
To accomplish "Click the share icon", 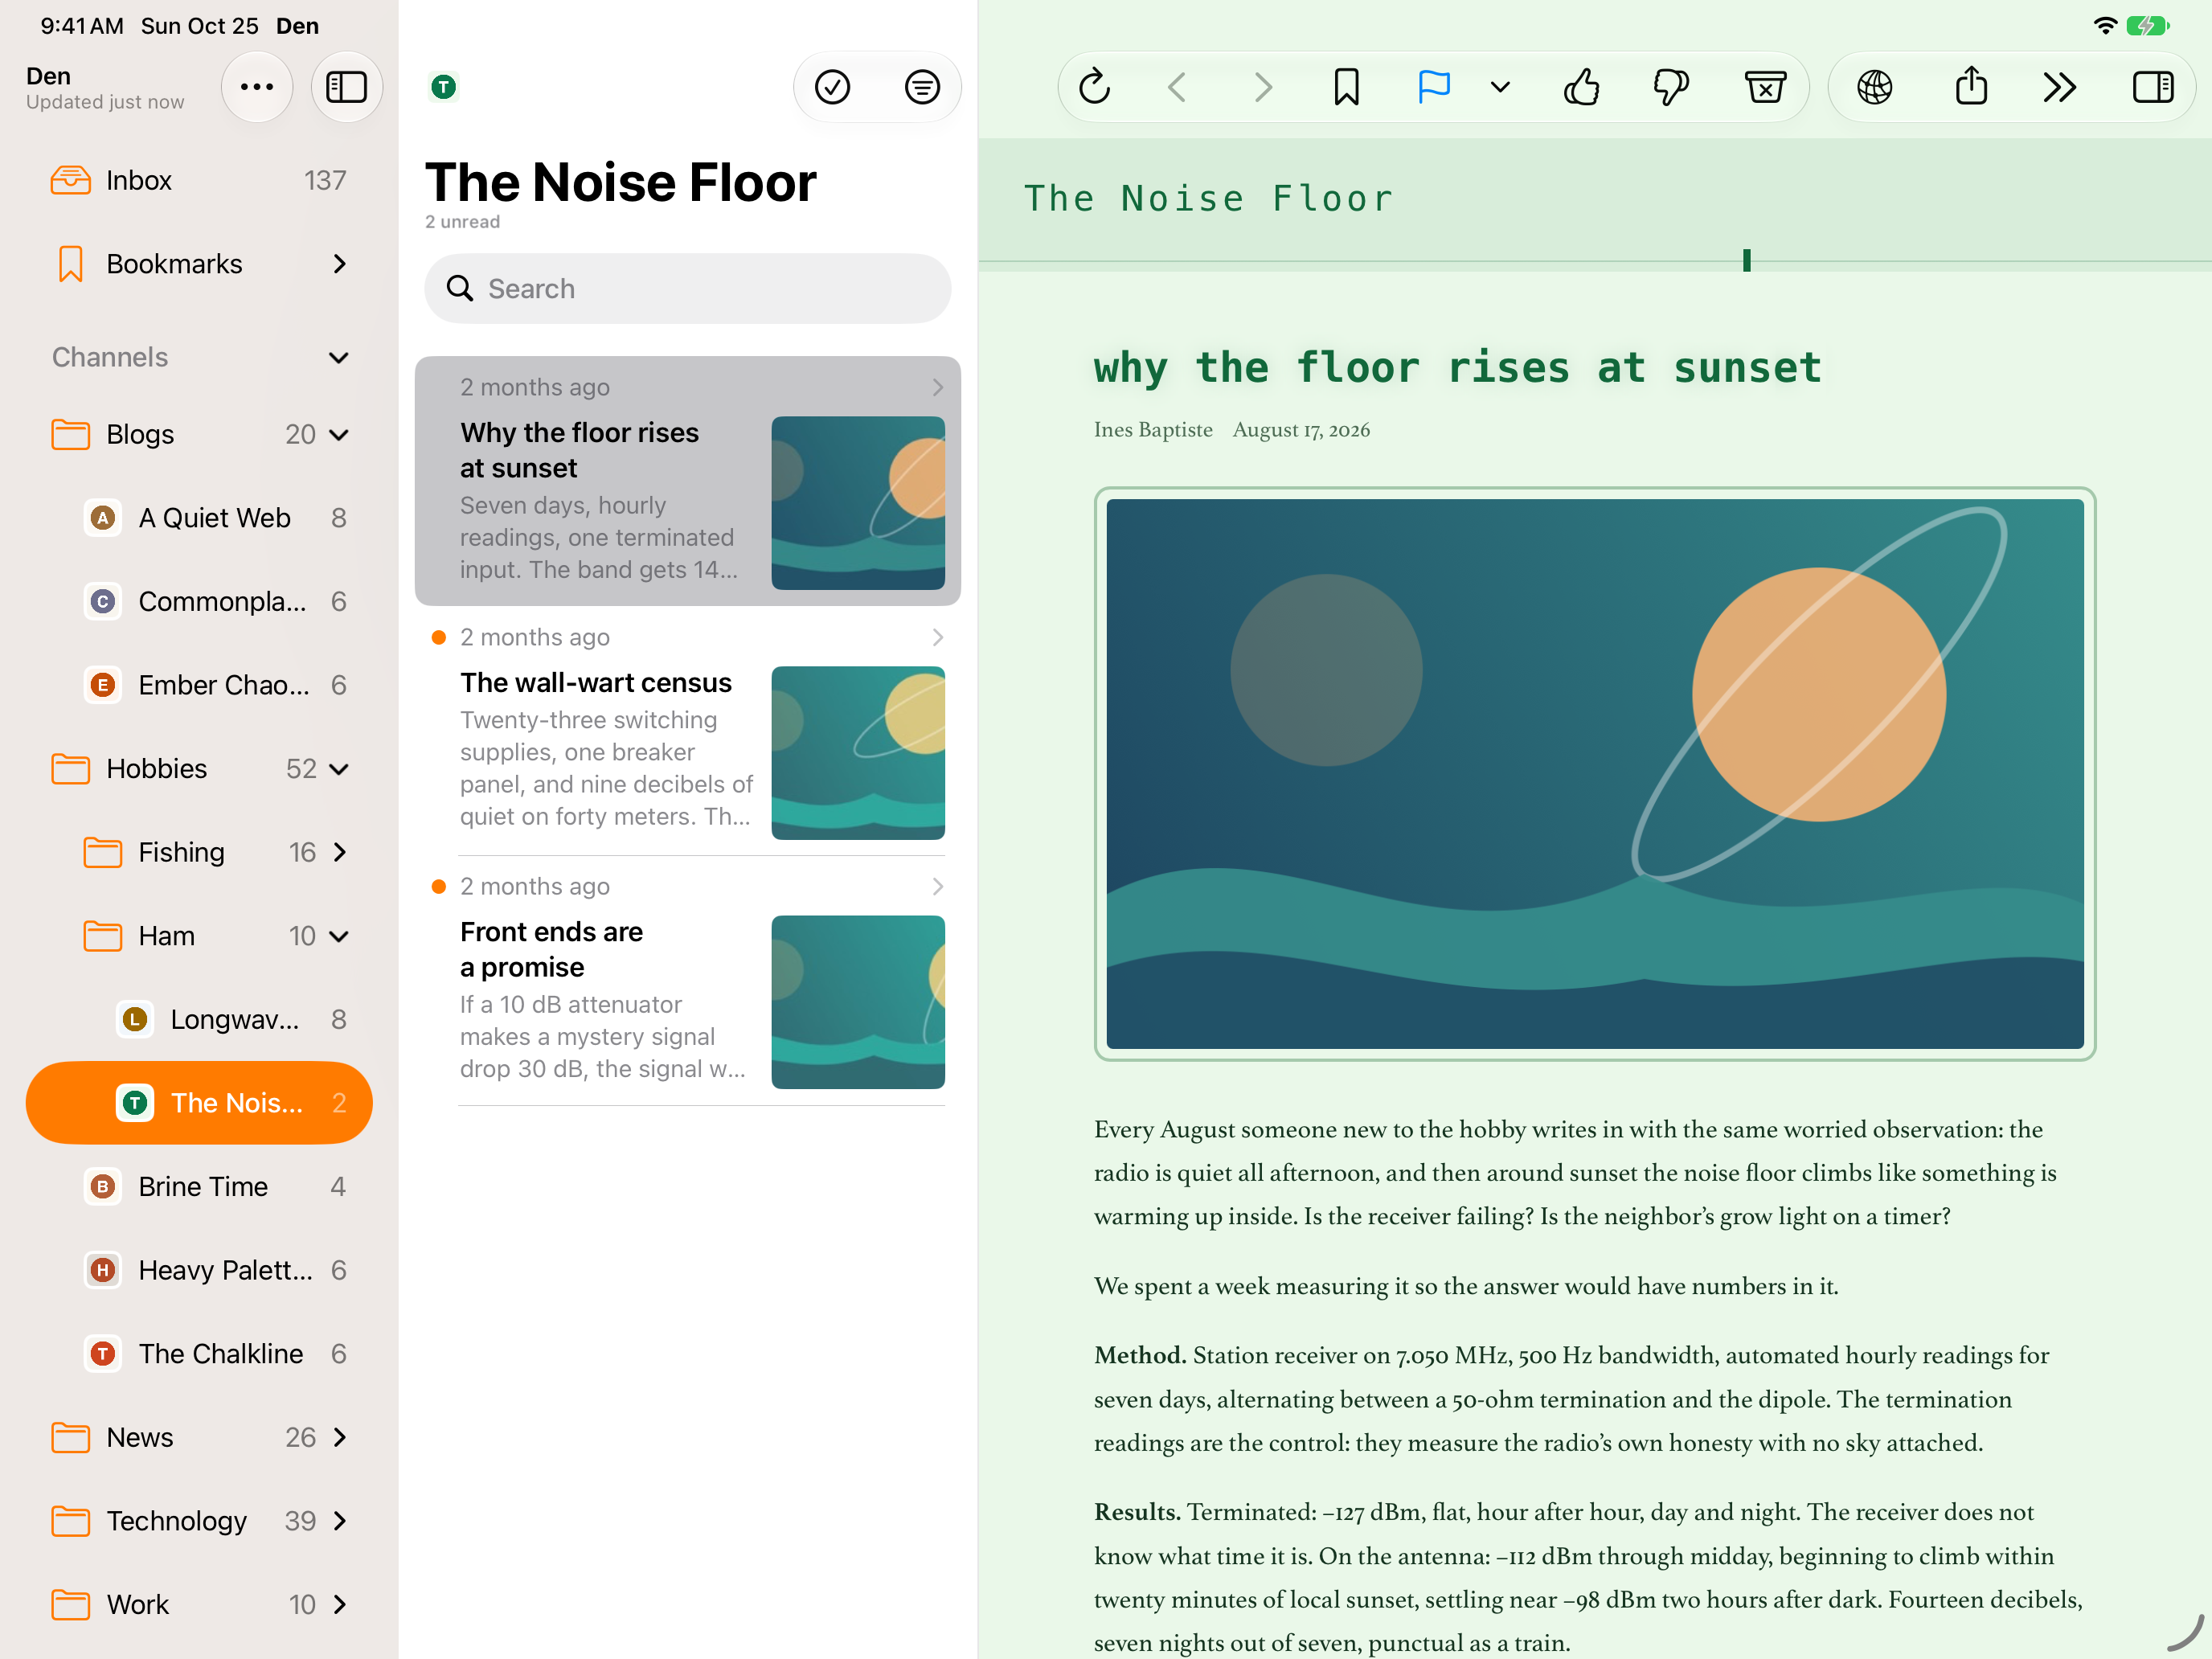I will click(x=1971, y=87).
